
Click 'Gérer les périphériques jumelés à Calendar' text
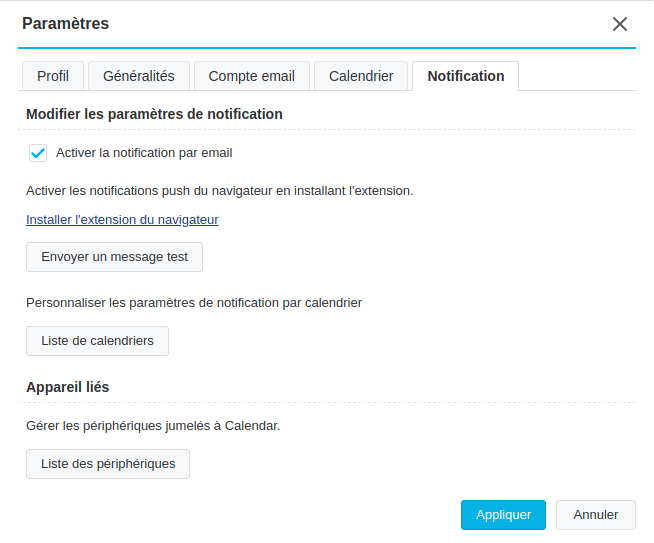[153, 426]
